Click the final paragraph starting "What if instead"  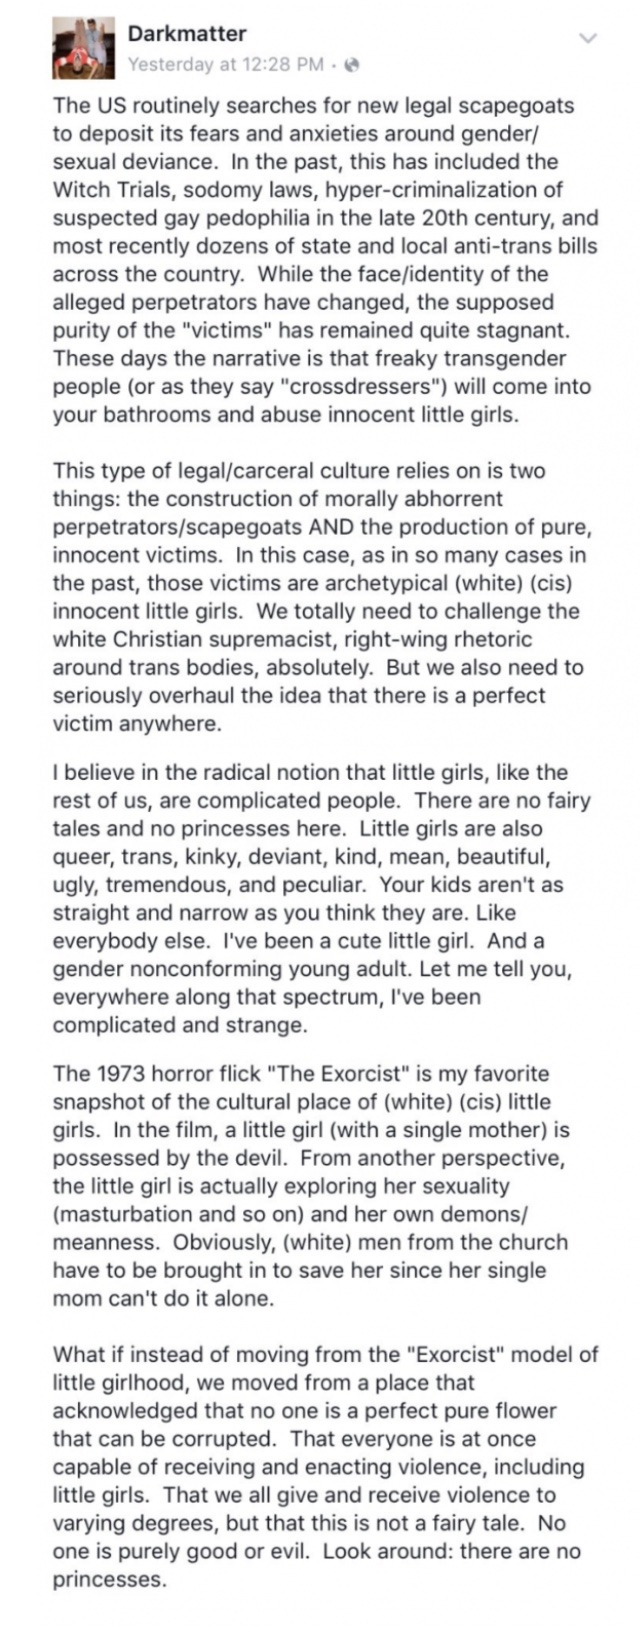(x=320, y=1466)
